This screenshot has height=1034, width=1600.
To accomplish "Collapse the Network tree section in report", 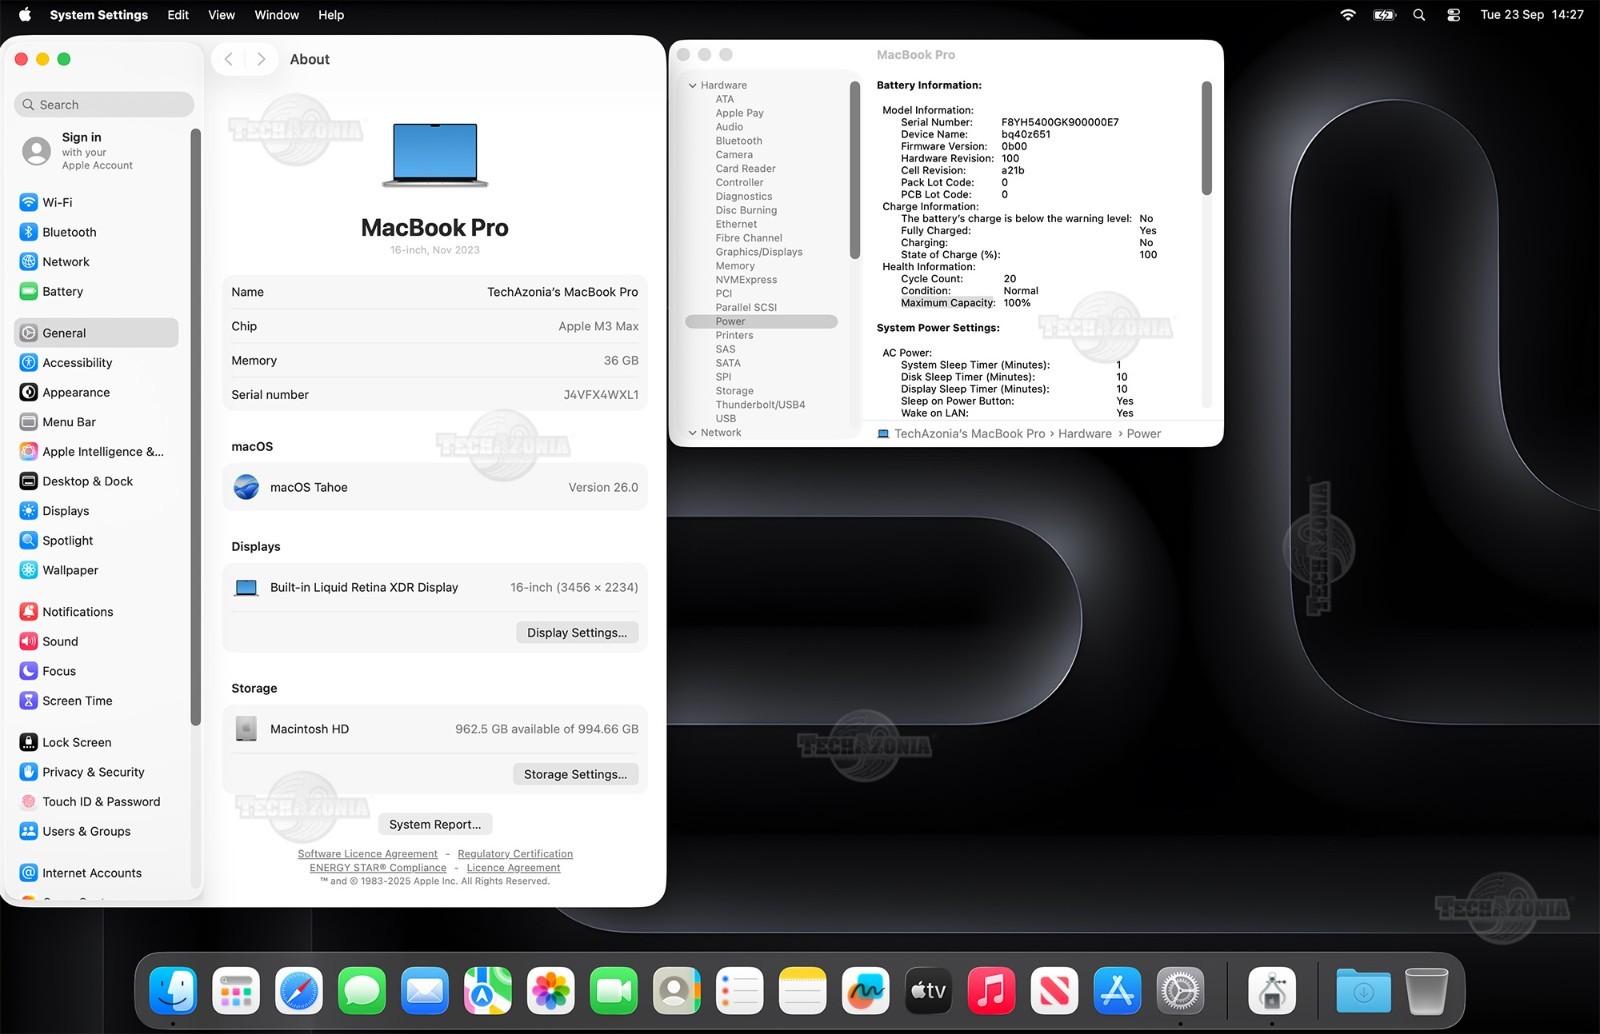I will point(693,433).
